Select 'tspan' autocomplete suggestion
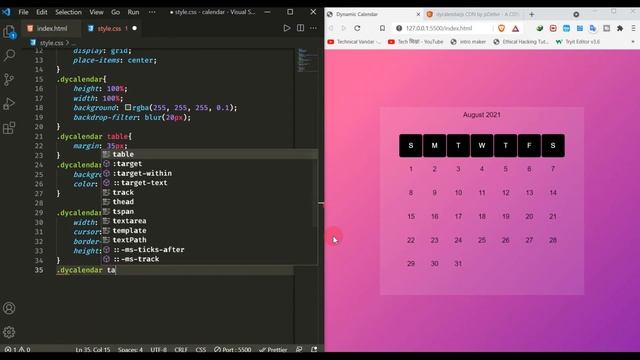This screenshot has width=640, height=360. tap(209, 211)
